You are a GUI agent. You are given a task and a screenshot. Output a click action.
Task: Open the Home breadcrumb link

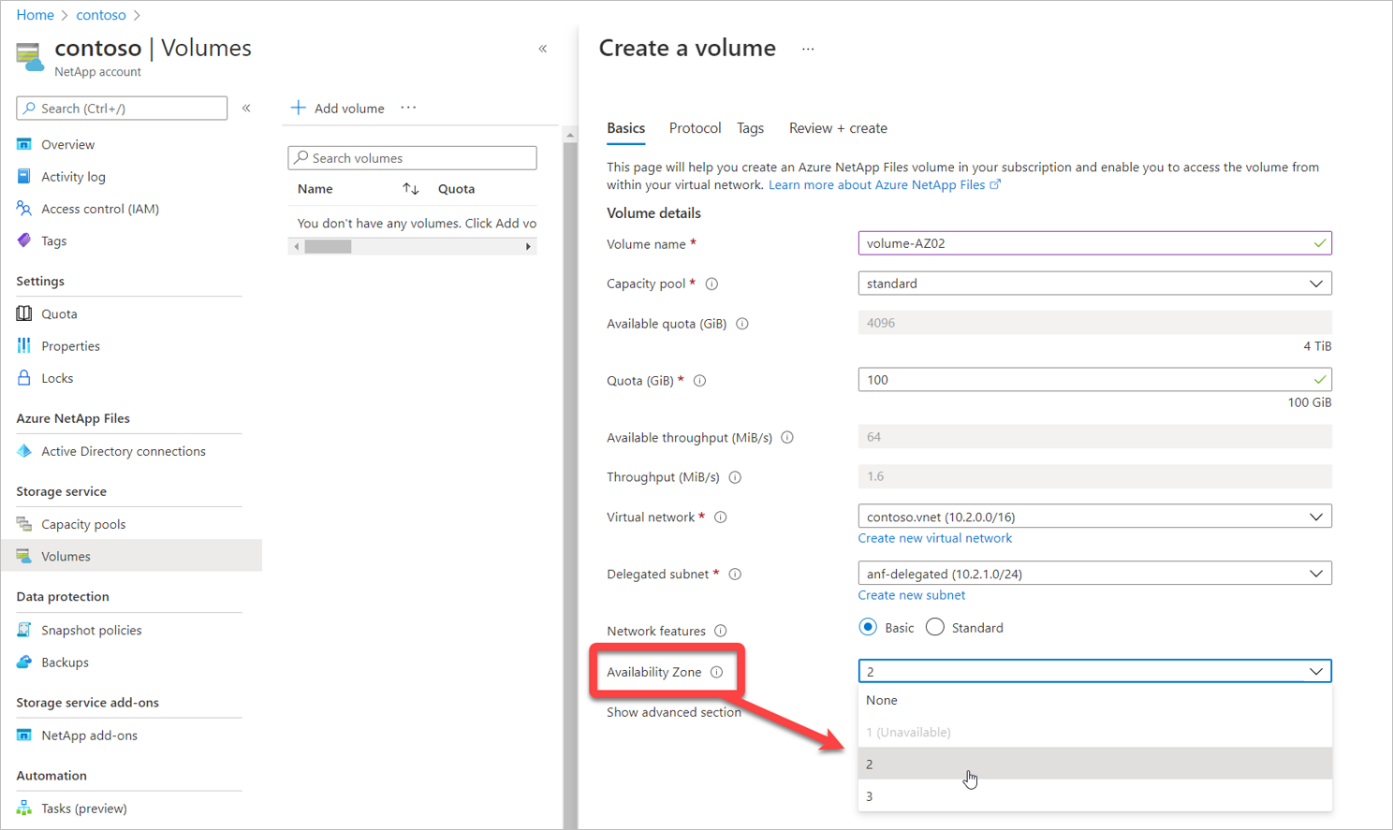coord(35,15)
